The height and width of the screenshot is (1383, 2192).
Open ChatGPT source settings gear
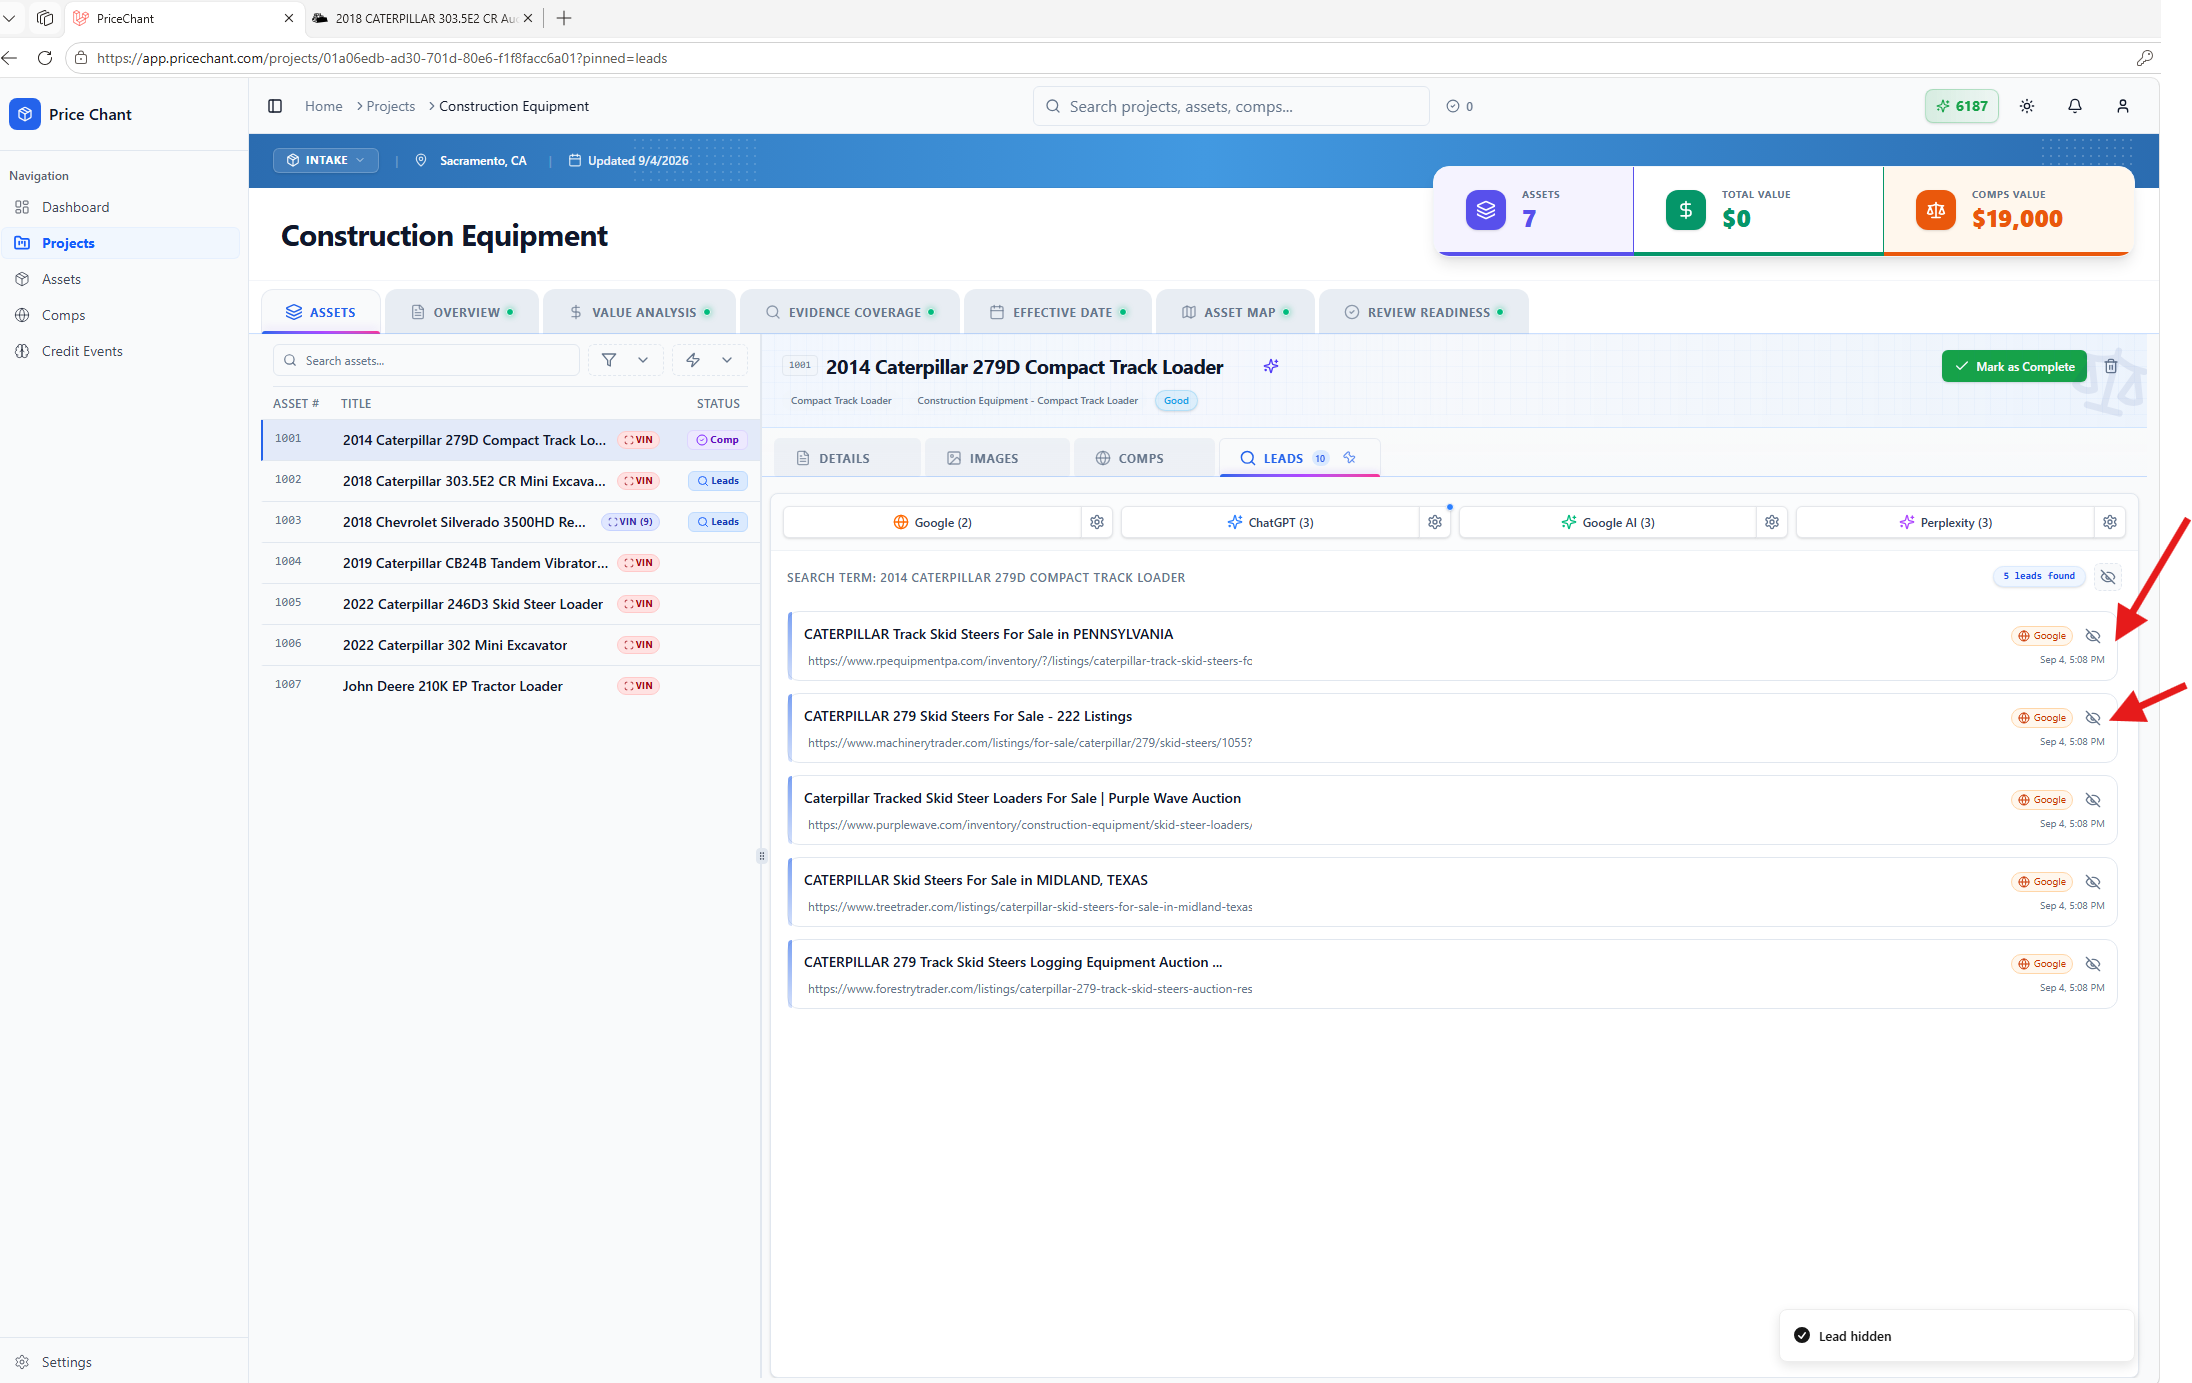click(x=1435, y=522)
